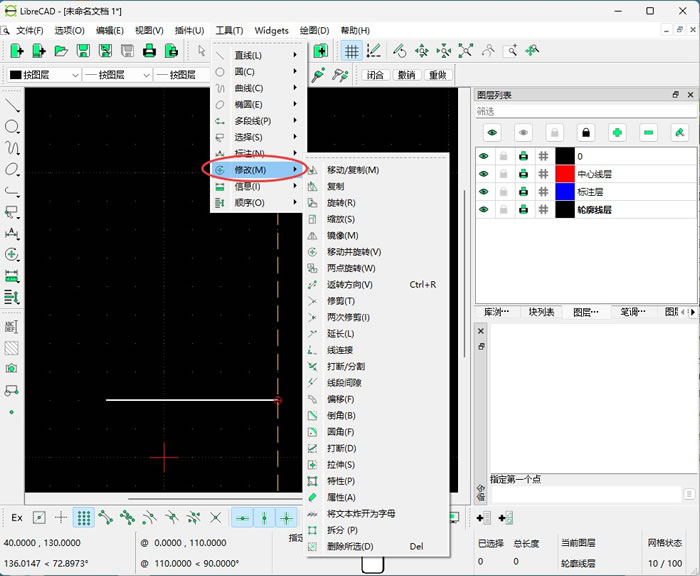Select the Polyline tool in left sidebar
Image resolution: width=700 pixels, height=576 pixels.
pos(12,191)
